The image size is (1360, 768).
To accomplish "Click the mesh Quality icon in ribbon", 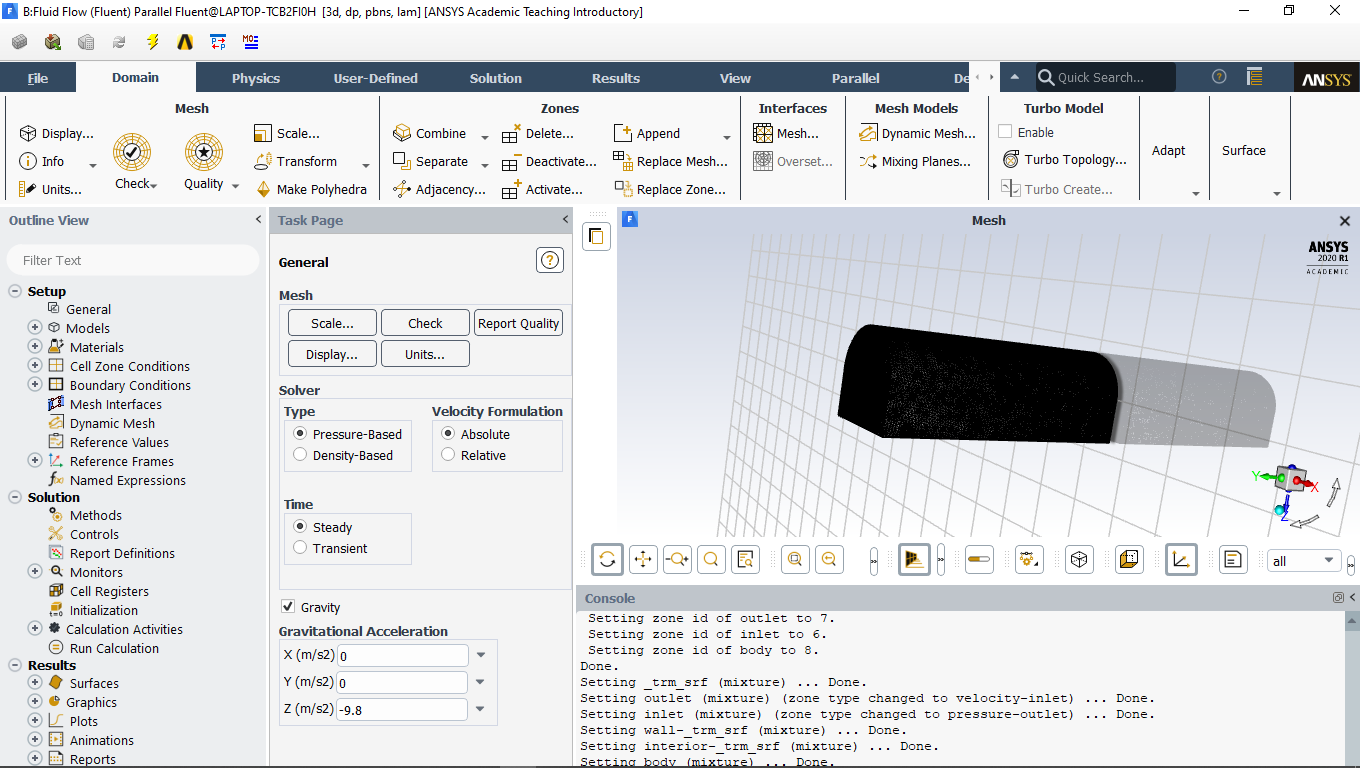I will pyautogui.click(x=204, y=152).
